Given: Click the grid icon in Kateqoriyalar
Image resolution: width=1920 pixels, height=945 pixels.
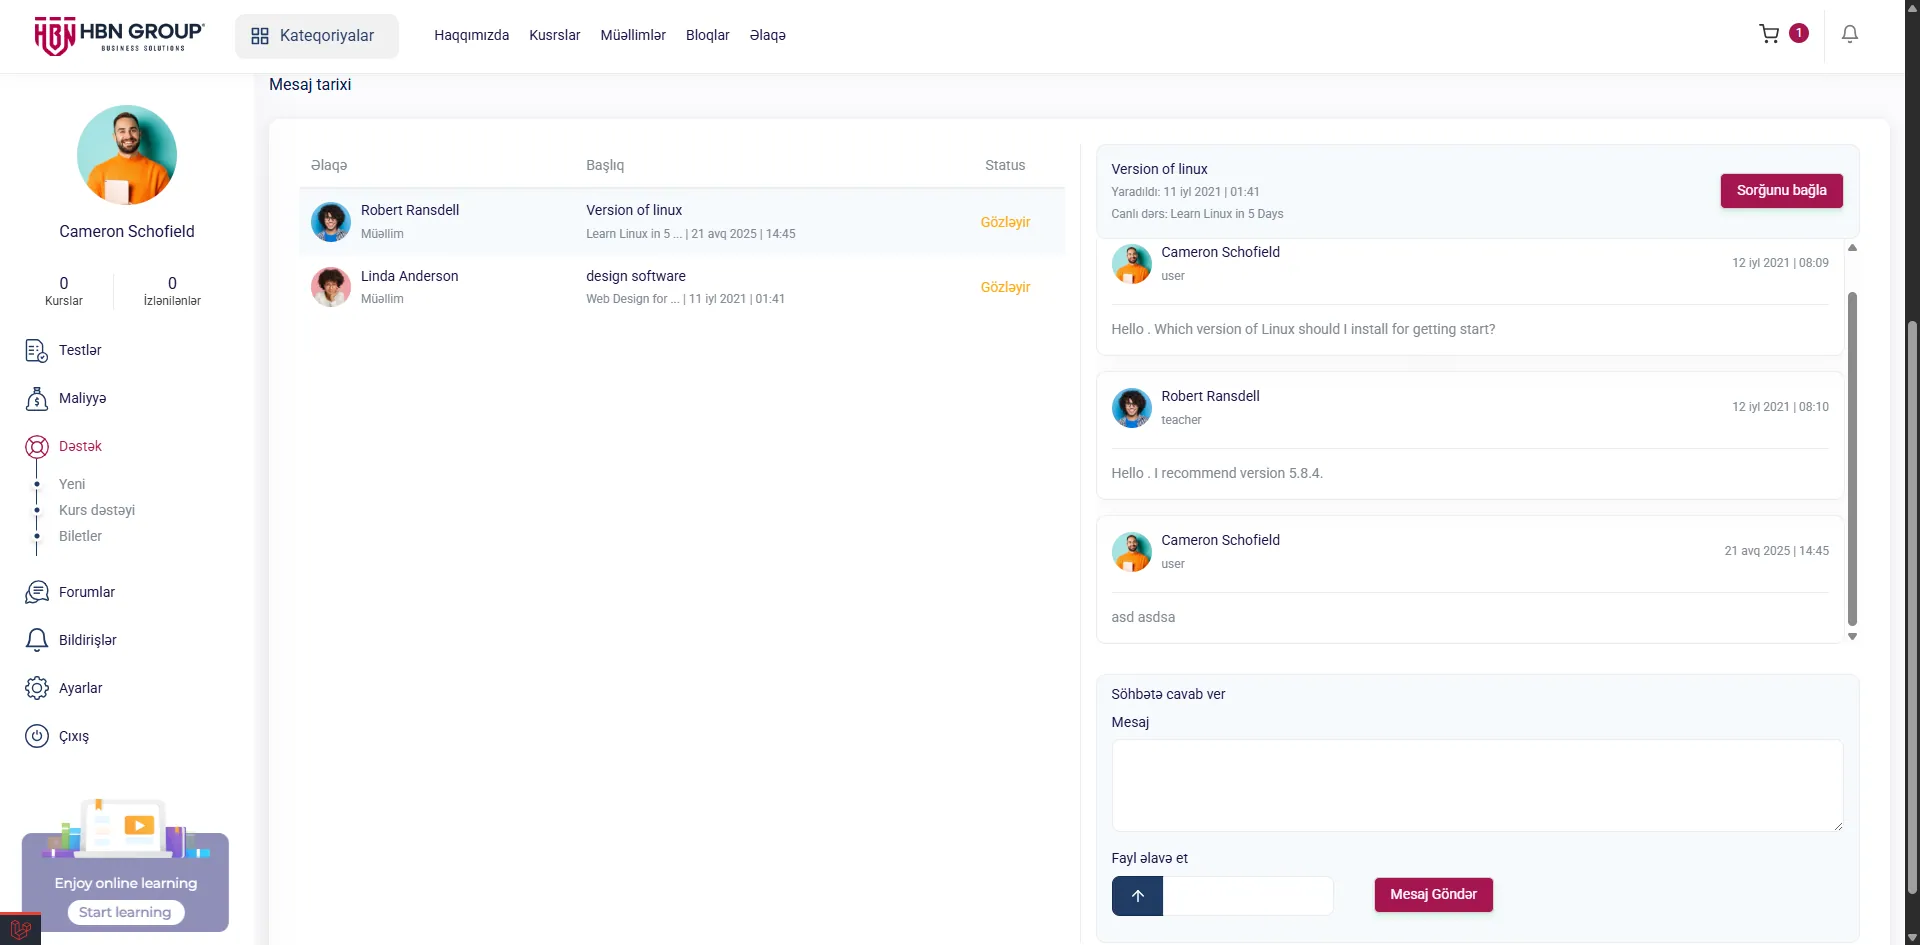Looking at the screenshot, I should (x=260, y=36).
